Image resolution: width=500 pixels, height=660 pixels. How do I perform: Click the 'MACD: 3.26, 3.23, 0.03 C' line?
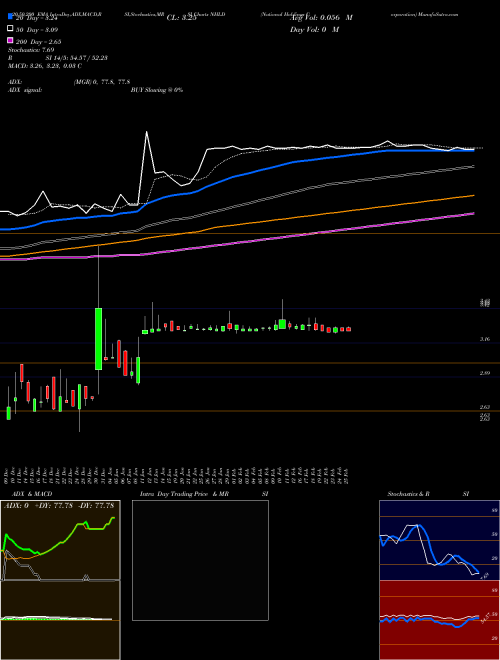[x=45, y=66]
